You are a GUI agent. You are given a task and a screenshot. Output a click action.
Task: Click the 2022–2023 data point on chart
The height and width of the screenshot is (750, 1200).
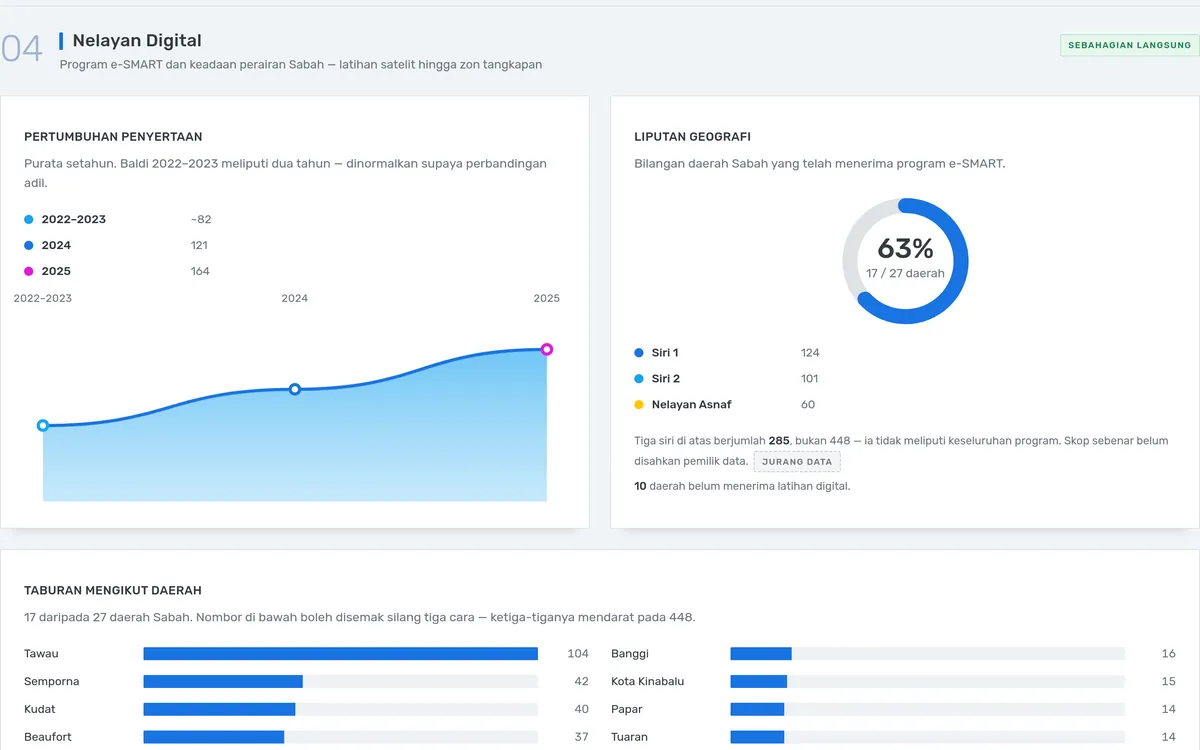point(42,425)
